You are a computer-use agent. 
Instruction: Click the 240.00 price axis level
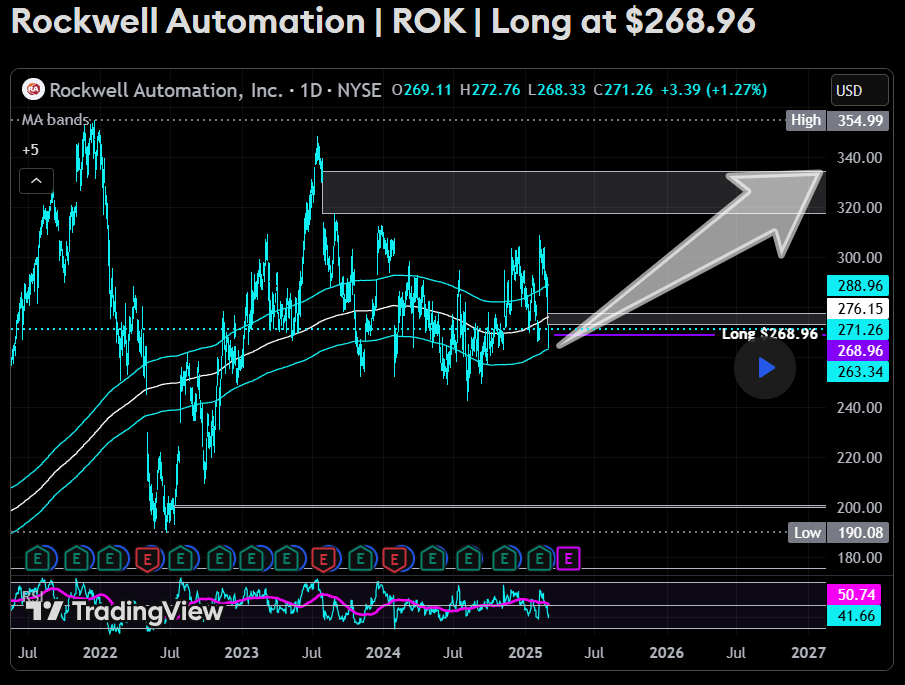click(x=859, y=407)
